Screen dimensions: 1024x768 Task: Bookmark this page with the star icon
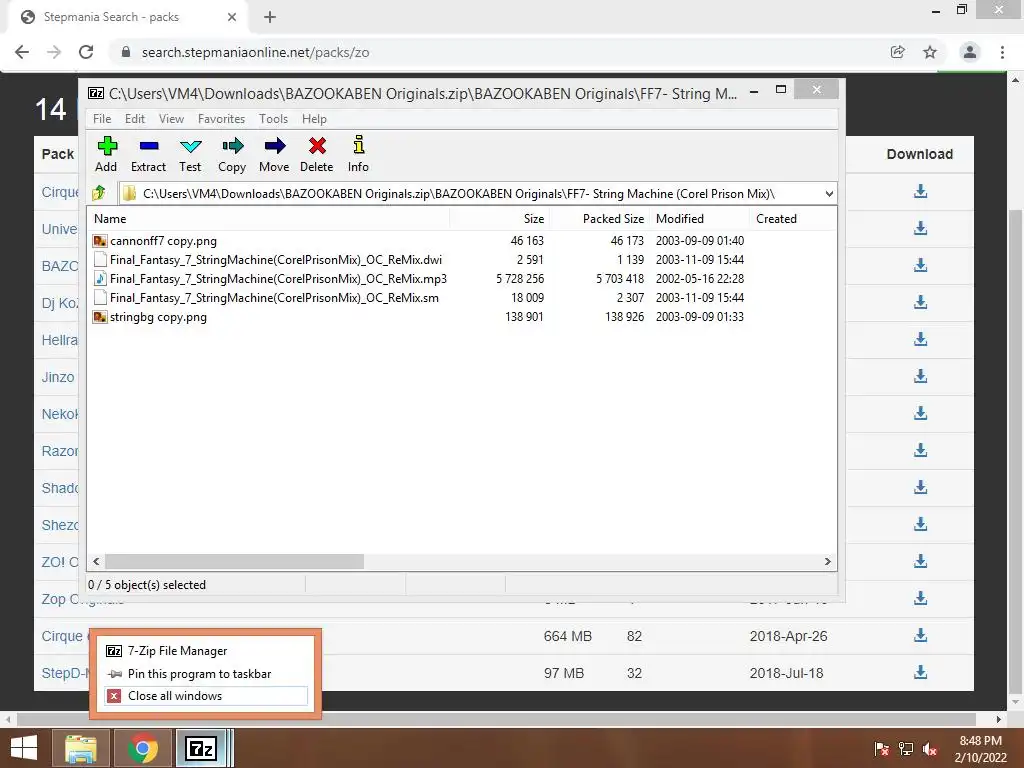(x=930, y=52)
